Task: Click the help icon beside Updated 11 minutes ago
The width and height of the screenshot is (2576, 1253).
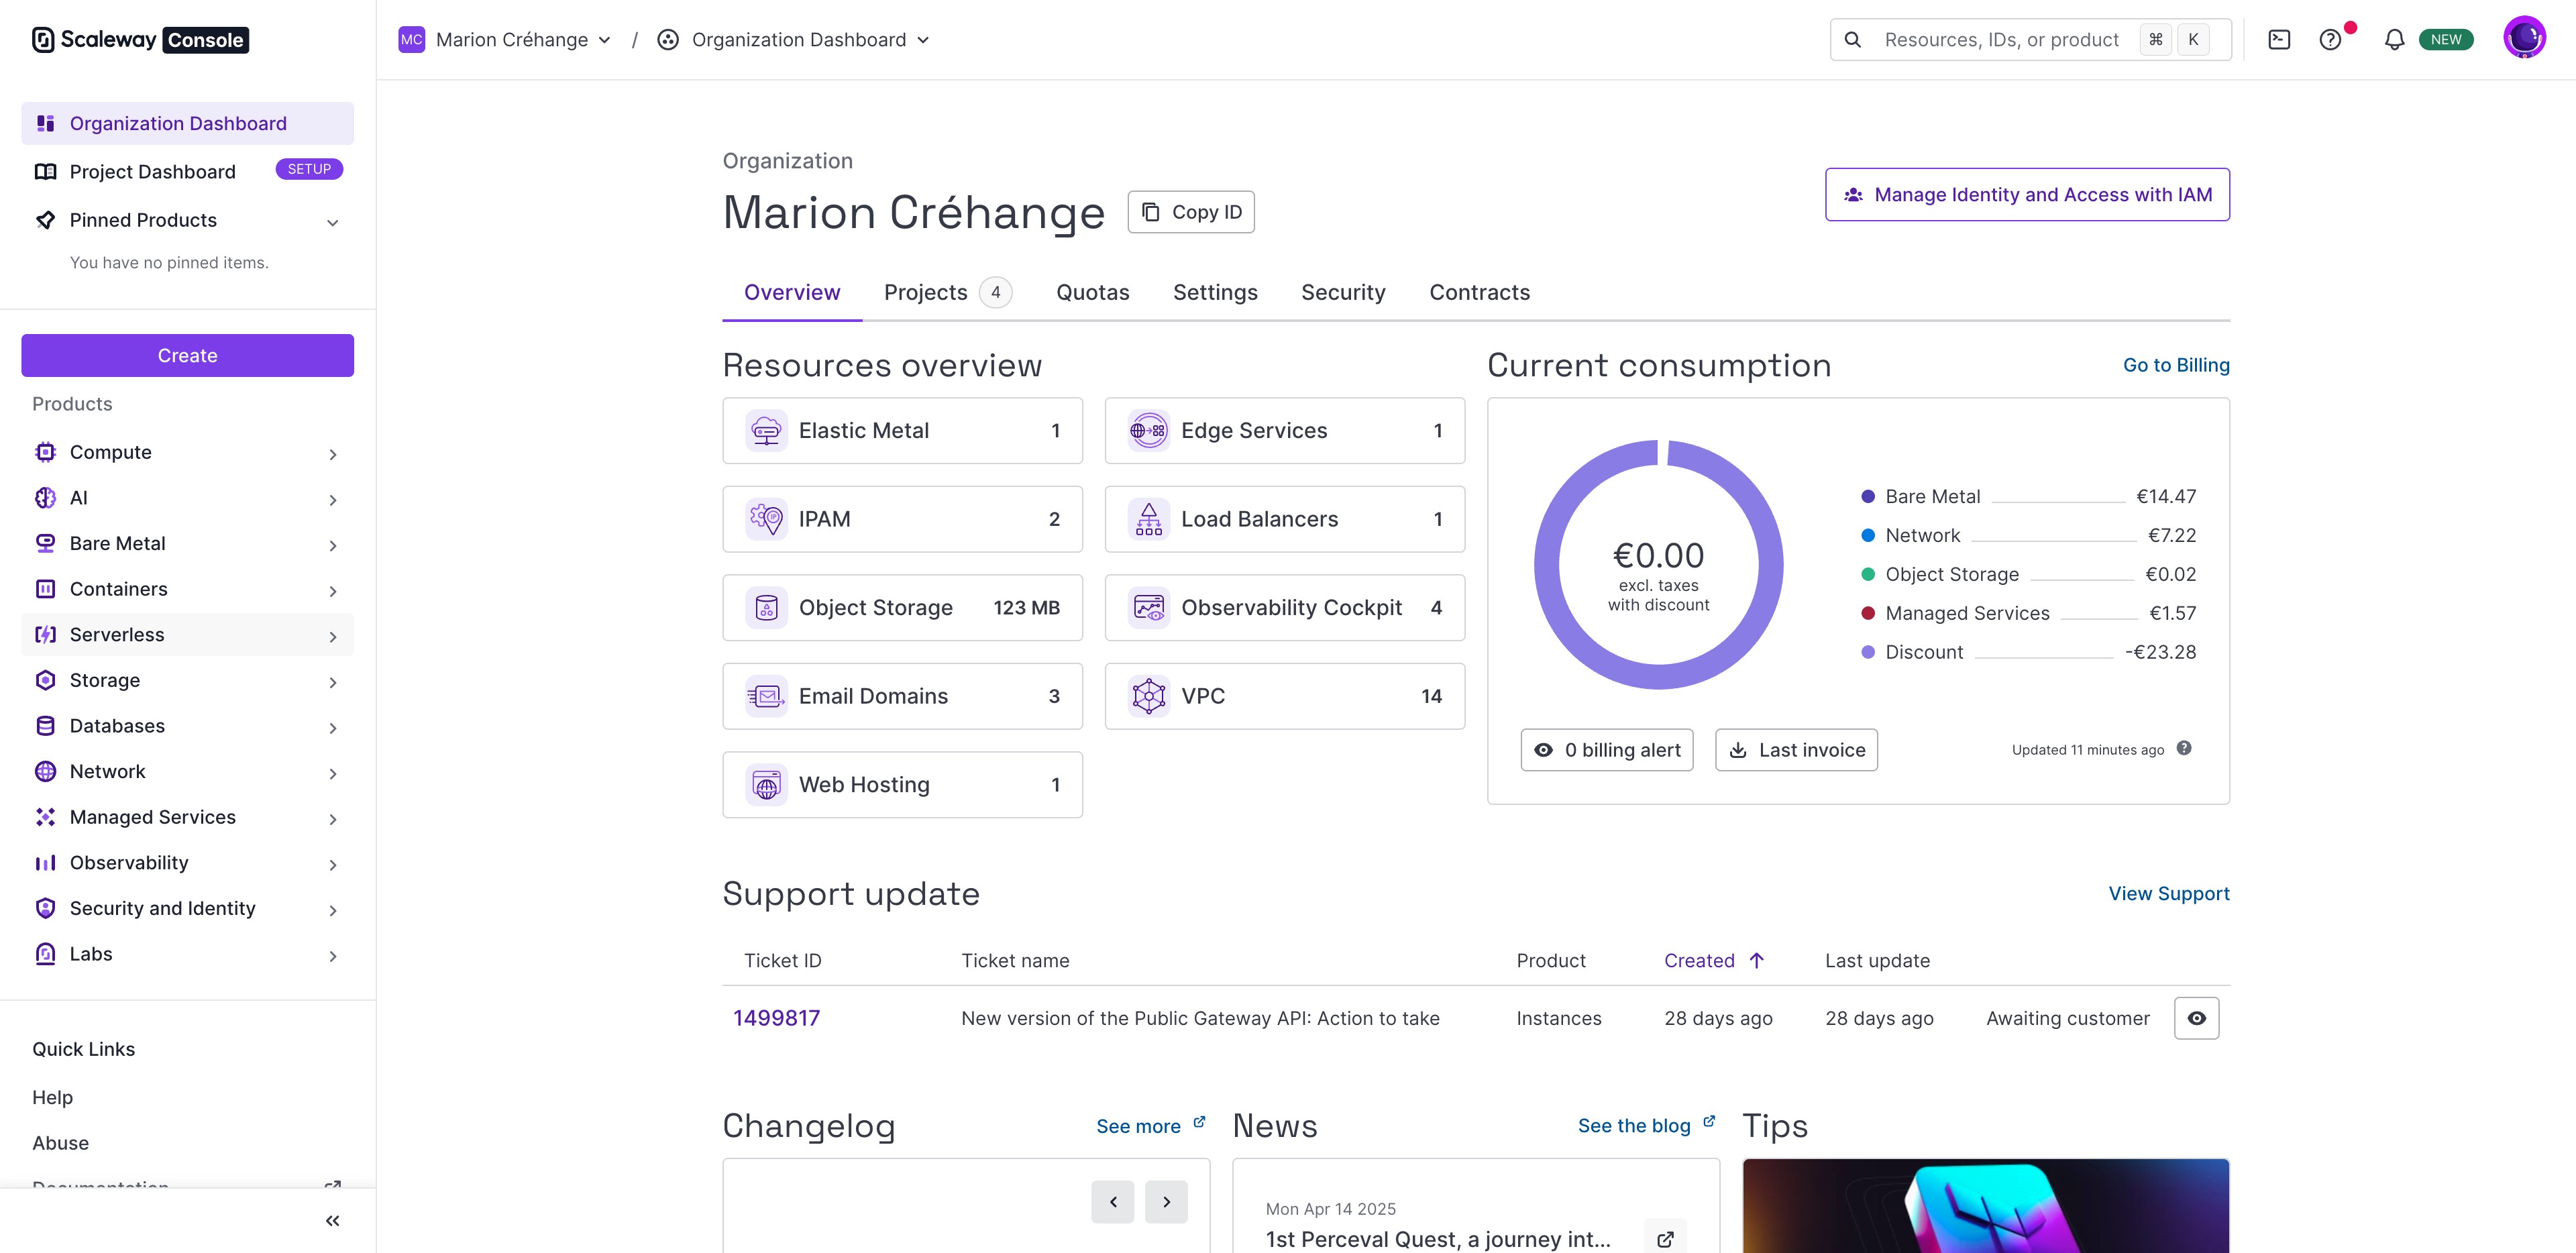Action: (2184, 748)
